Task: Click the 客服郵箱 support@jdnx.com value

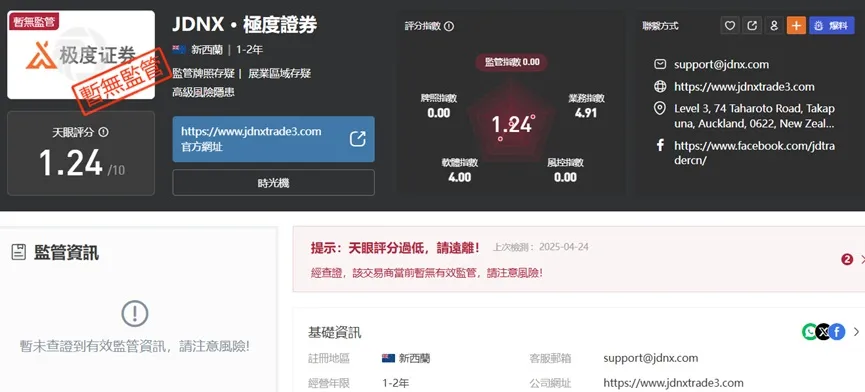Action: [650, 358]
